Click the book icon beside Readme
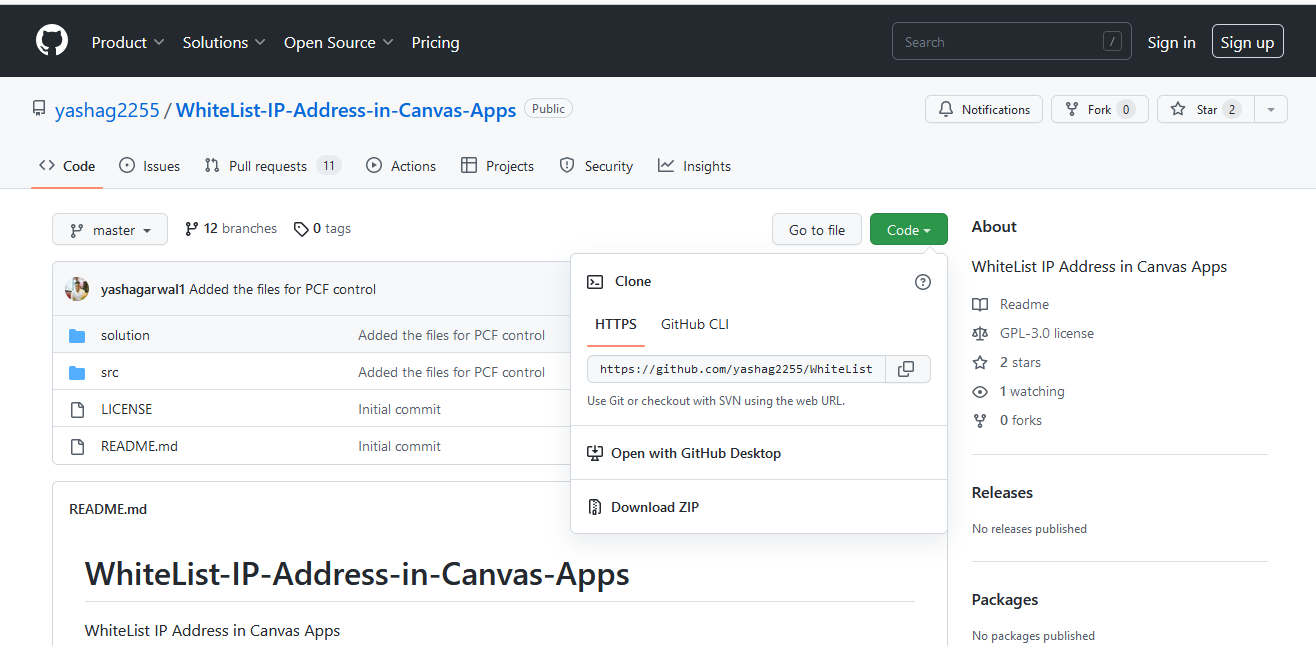 [x=980, y=304]
